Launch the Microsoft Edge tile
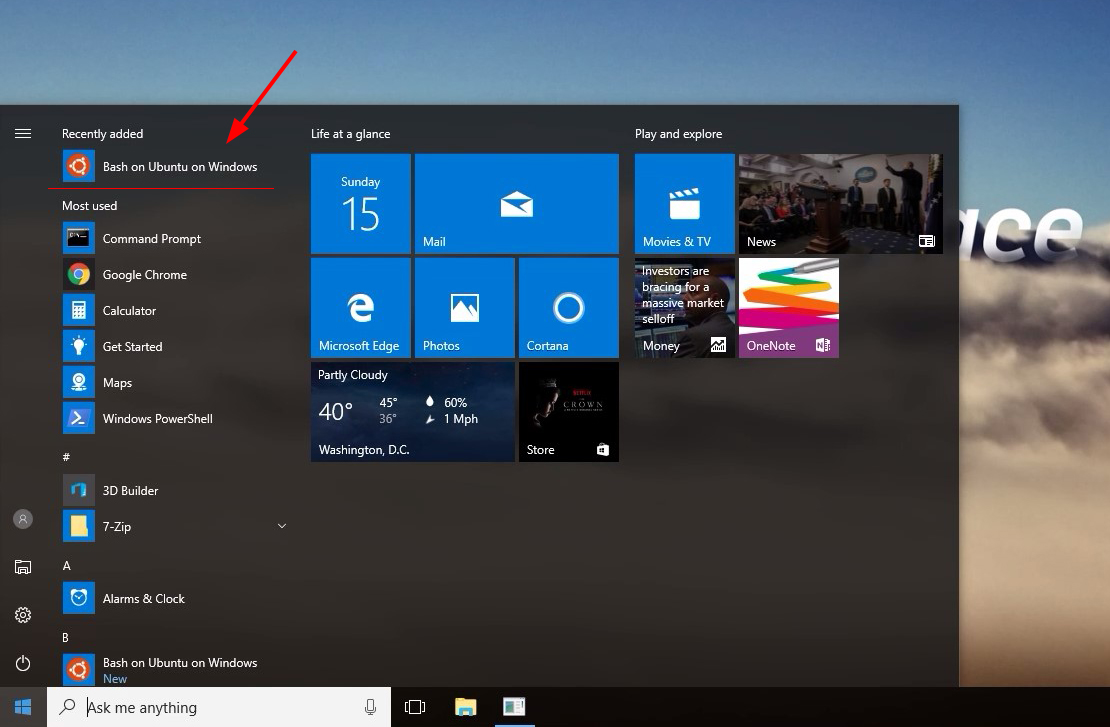This screenshot has width=1110, height=727. pos(361,308)
